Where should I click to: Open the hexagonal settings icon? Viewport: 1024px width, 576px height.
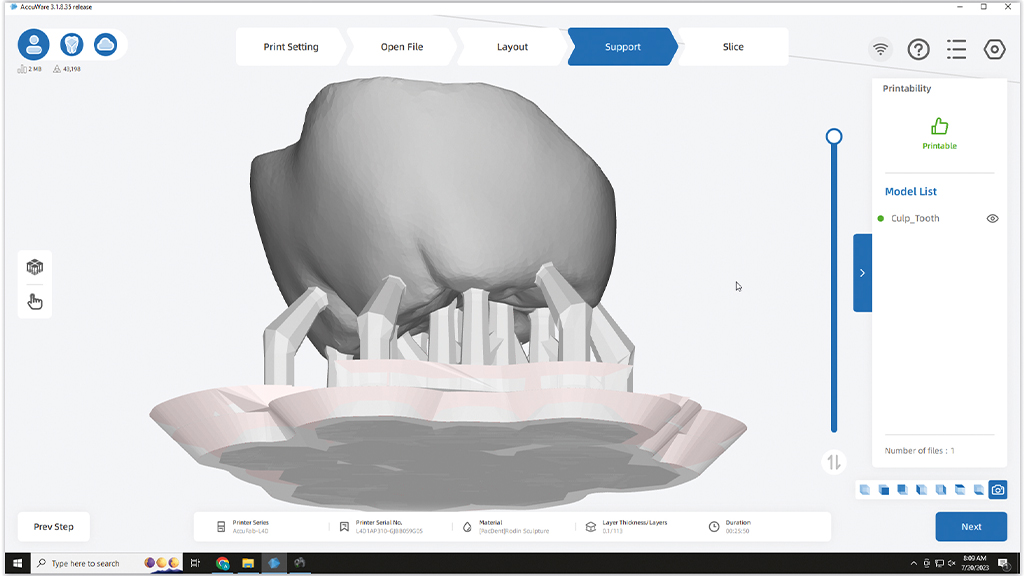click(x=994, y=49)
